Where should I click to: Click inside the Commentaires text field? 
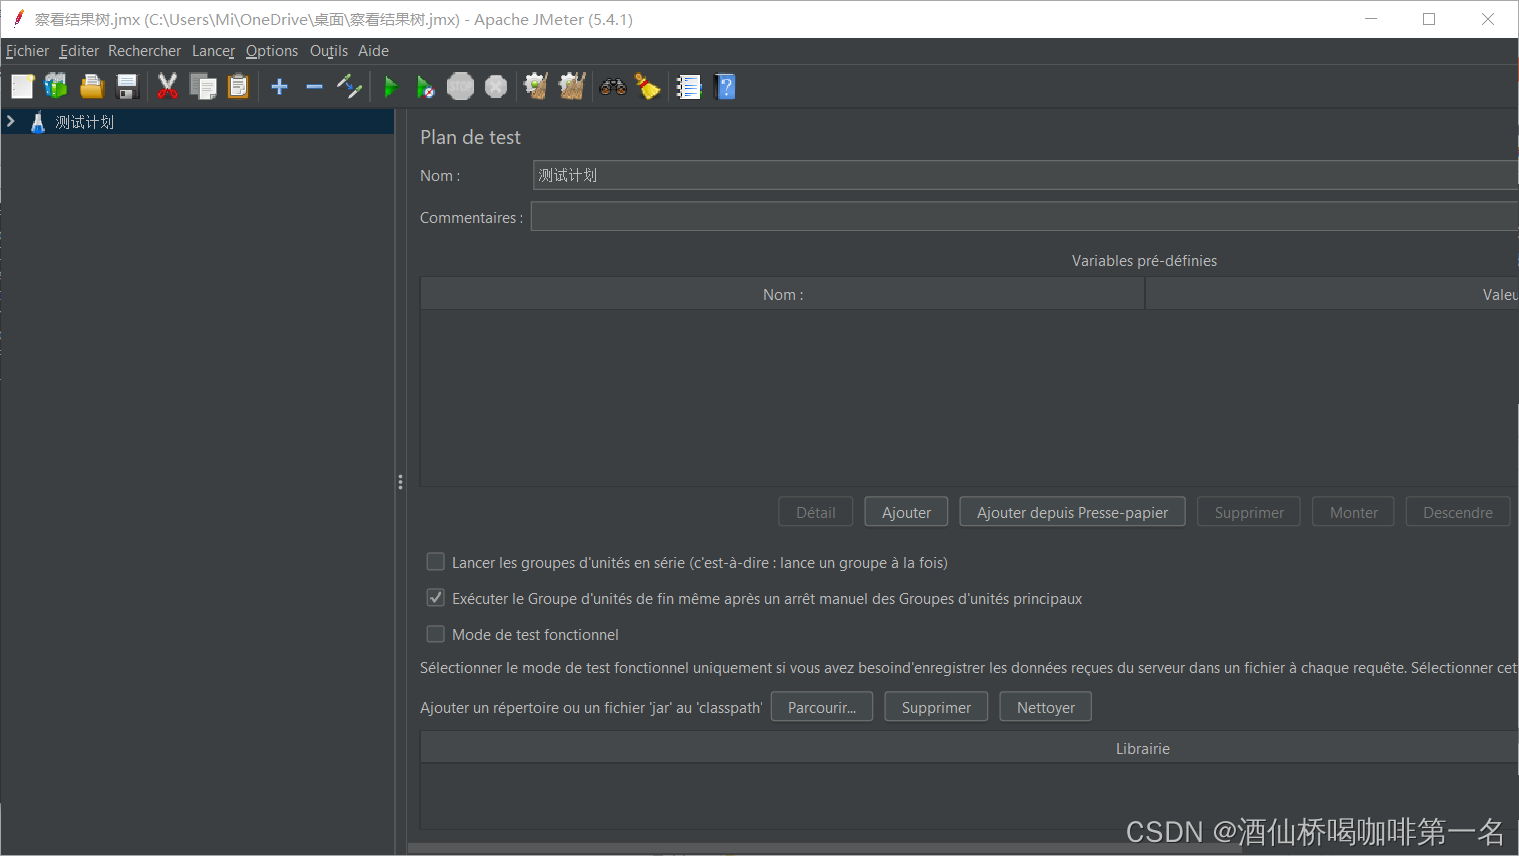click(x=1024, y=217)
